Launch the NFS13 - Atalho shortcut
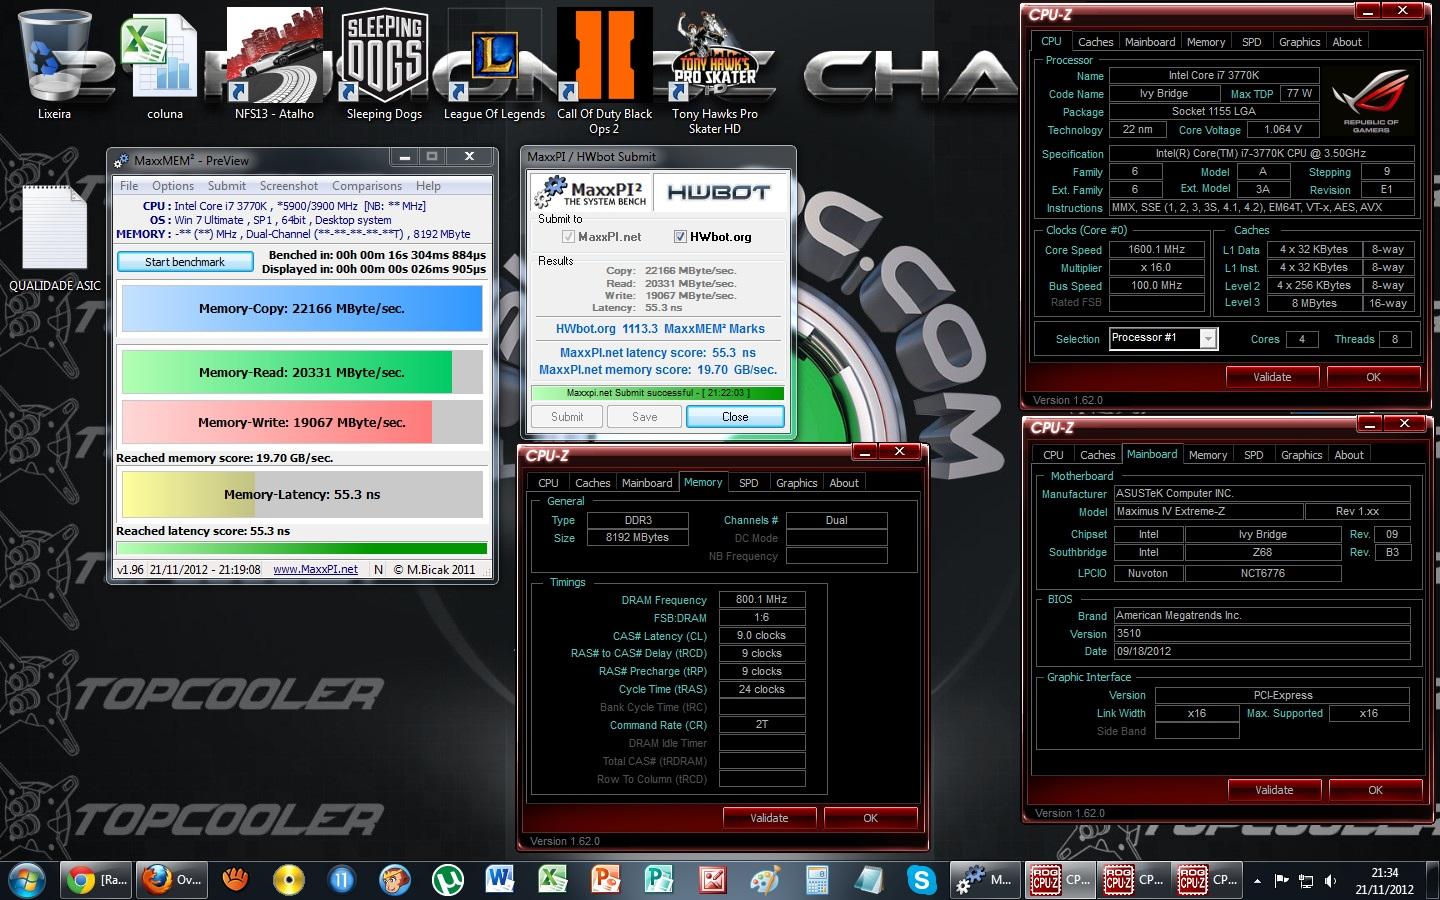Screen dimensions: 1440x900 [274, 64]
